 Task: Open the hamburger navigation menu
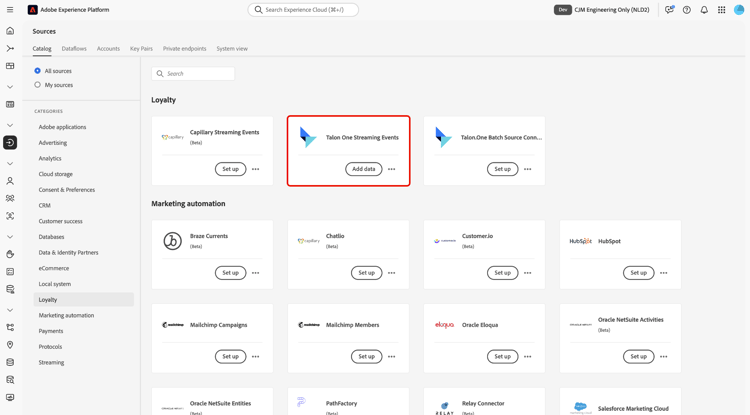(x=10, y=10)
